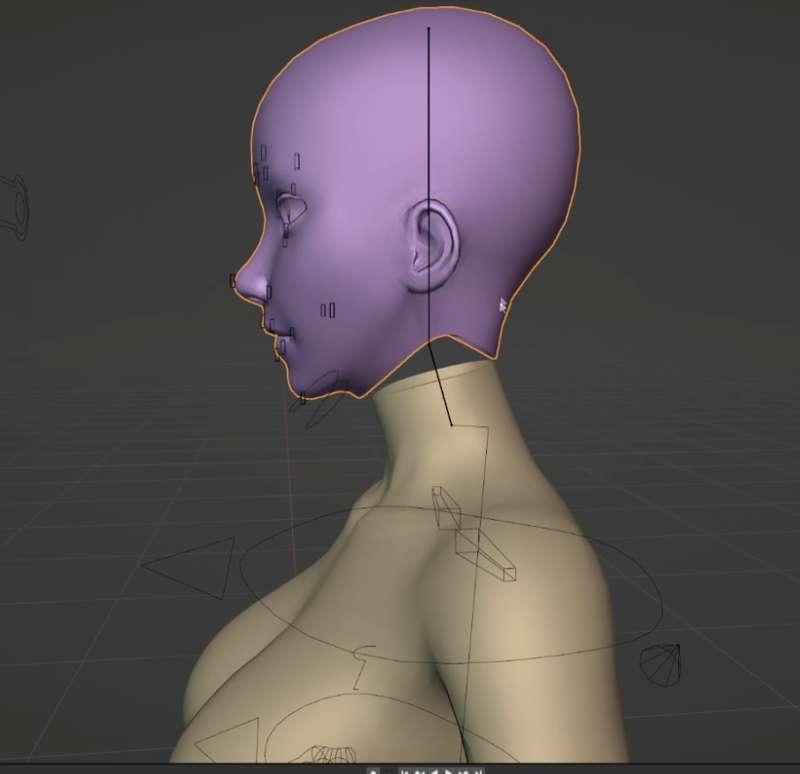Select the chin bone control widget
Screen dimensions: 800x774
[303, 398]
